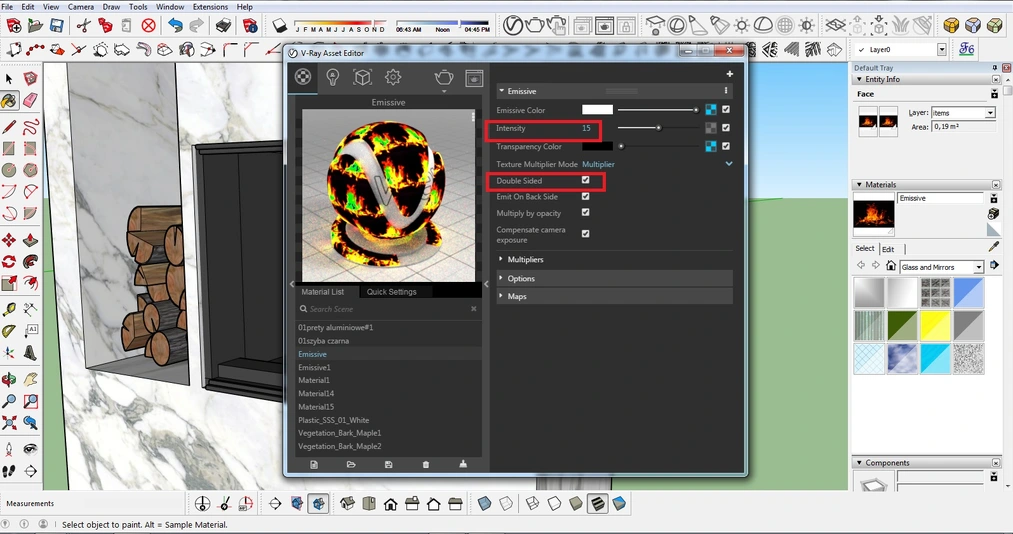This screenshot has width=1013, height=534.
Task: Select the yellow material thumbnail in library
Action: click(935, 325)
